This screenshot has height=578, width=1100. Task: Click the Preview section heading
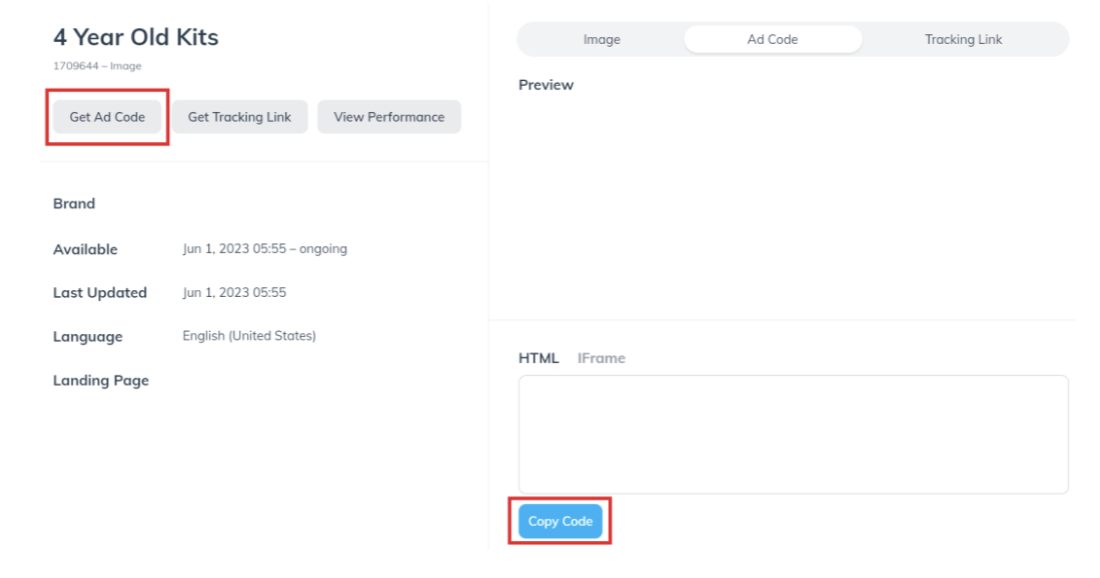pyautogui.click(x=546, y=85)
